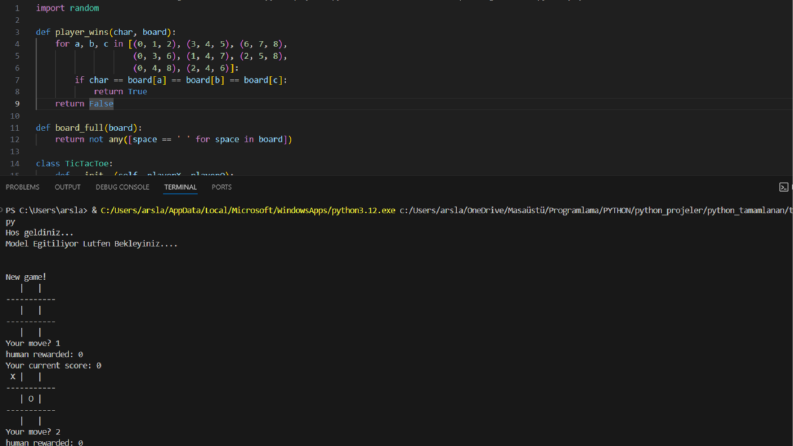Click the highlighted 'False' keyword
Viewport: 793px width, 446px height.
[101, 104]
